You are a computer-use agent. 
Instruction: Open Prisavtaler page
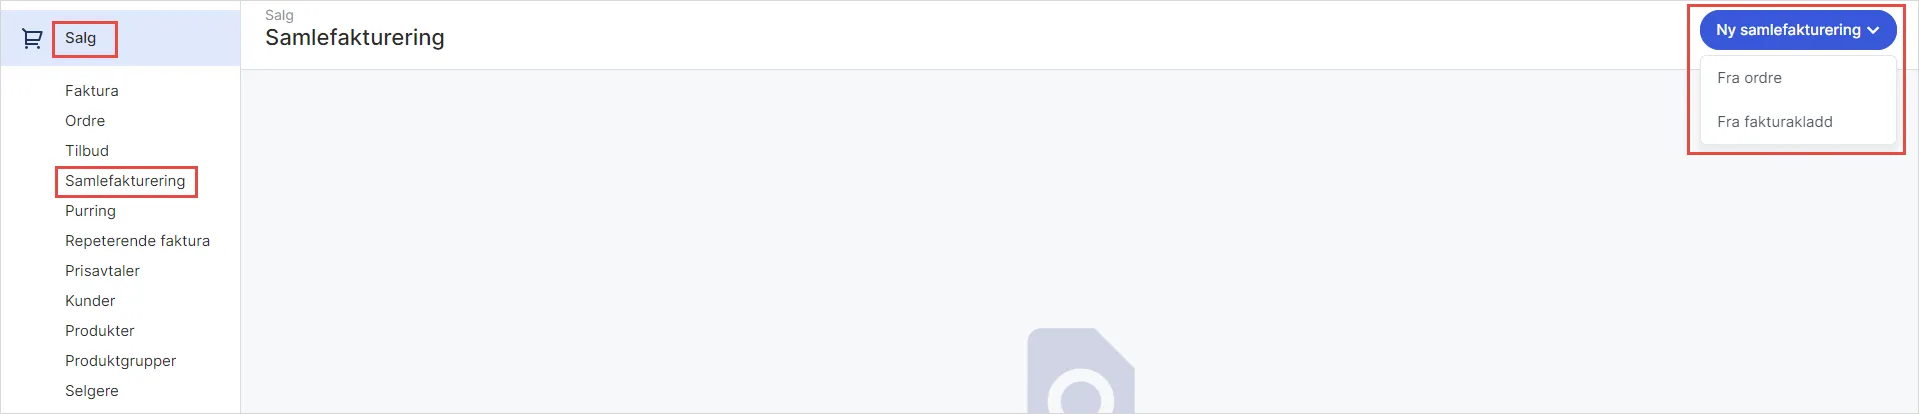(102, 271)
